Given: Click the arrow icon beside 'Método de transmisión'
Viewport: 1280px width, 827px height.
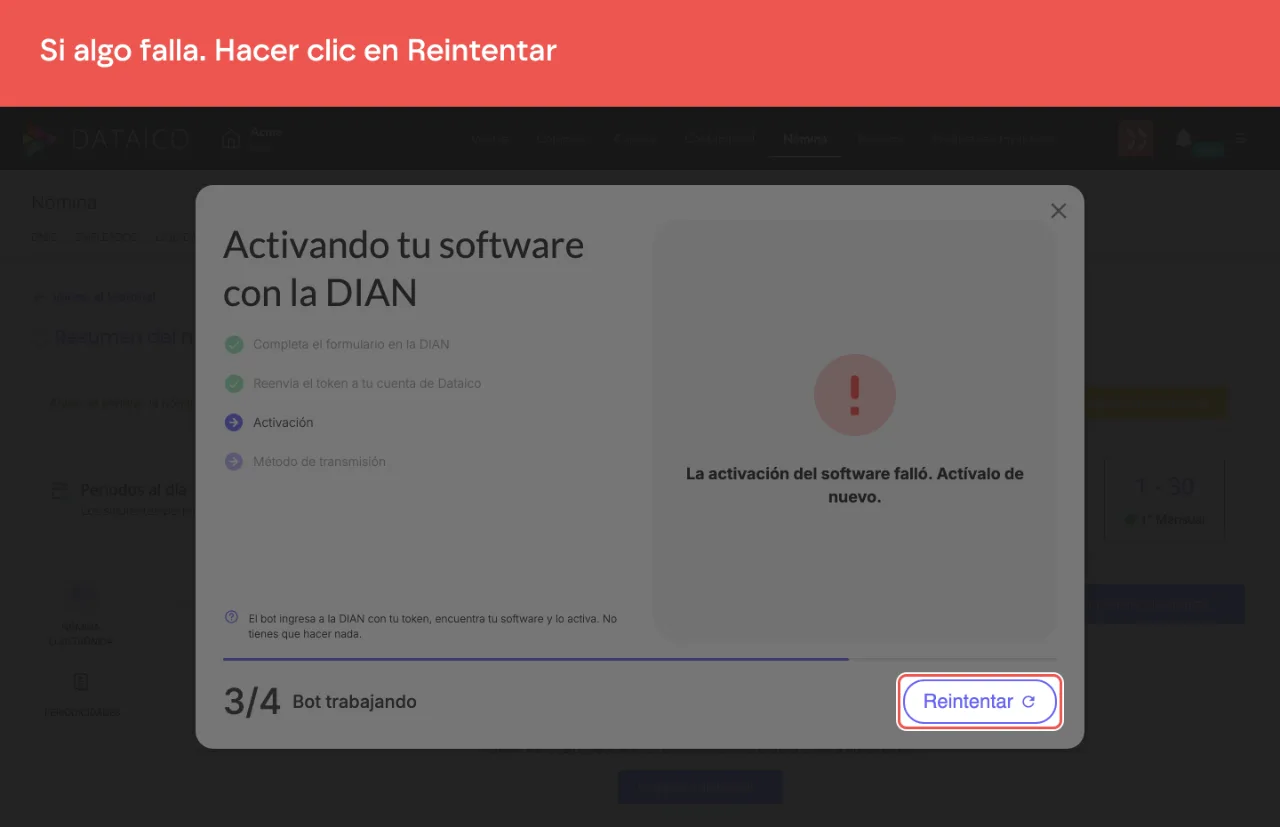Looking at the screenshot, I should pos(234,462).
